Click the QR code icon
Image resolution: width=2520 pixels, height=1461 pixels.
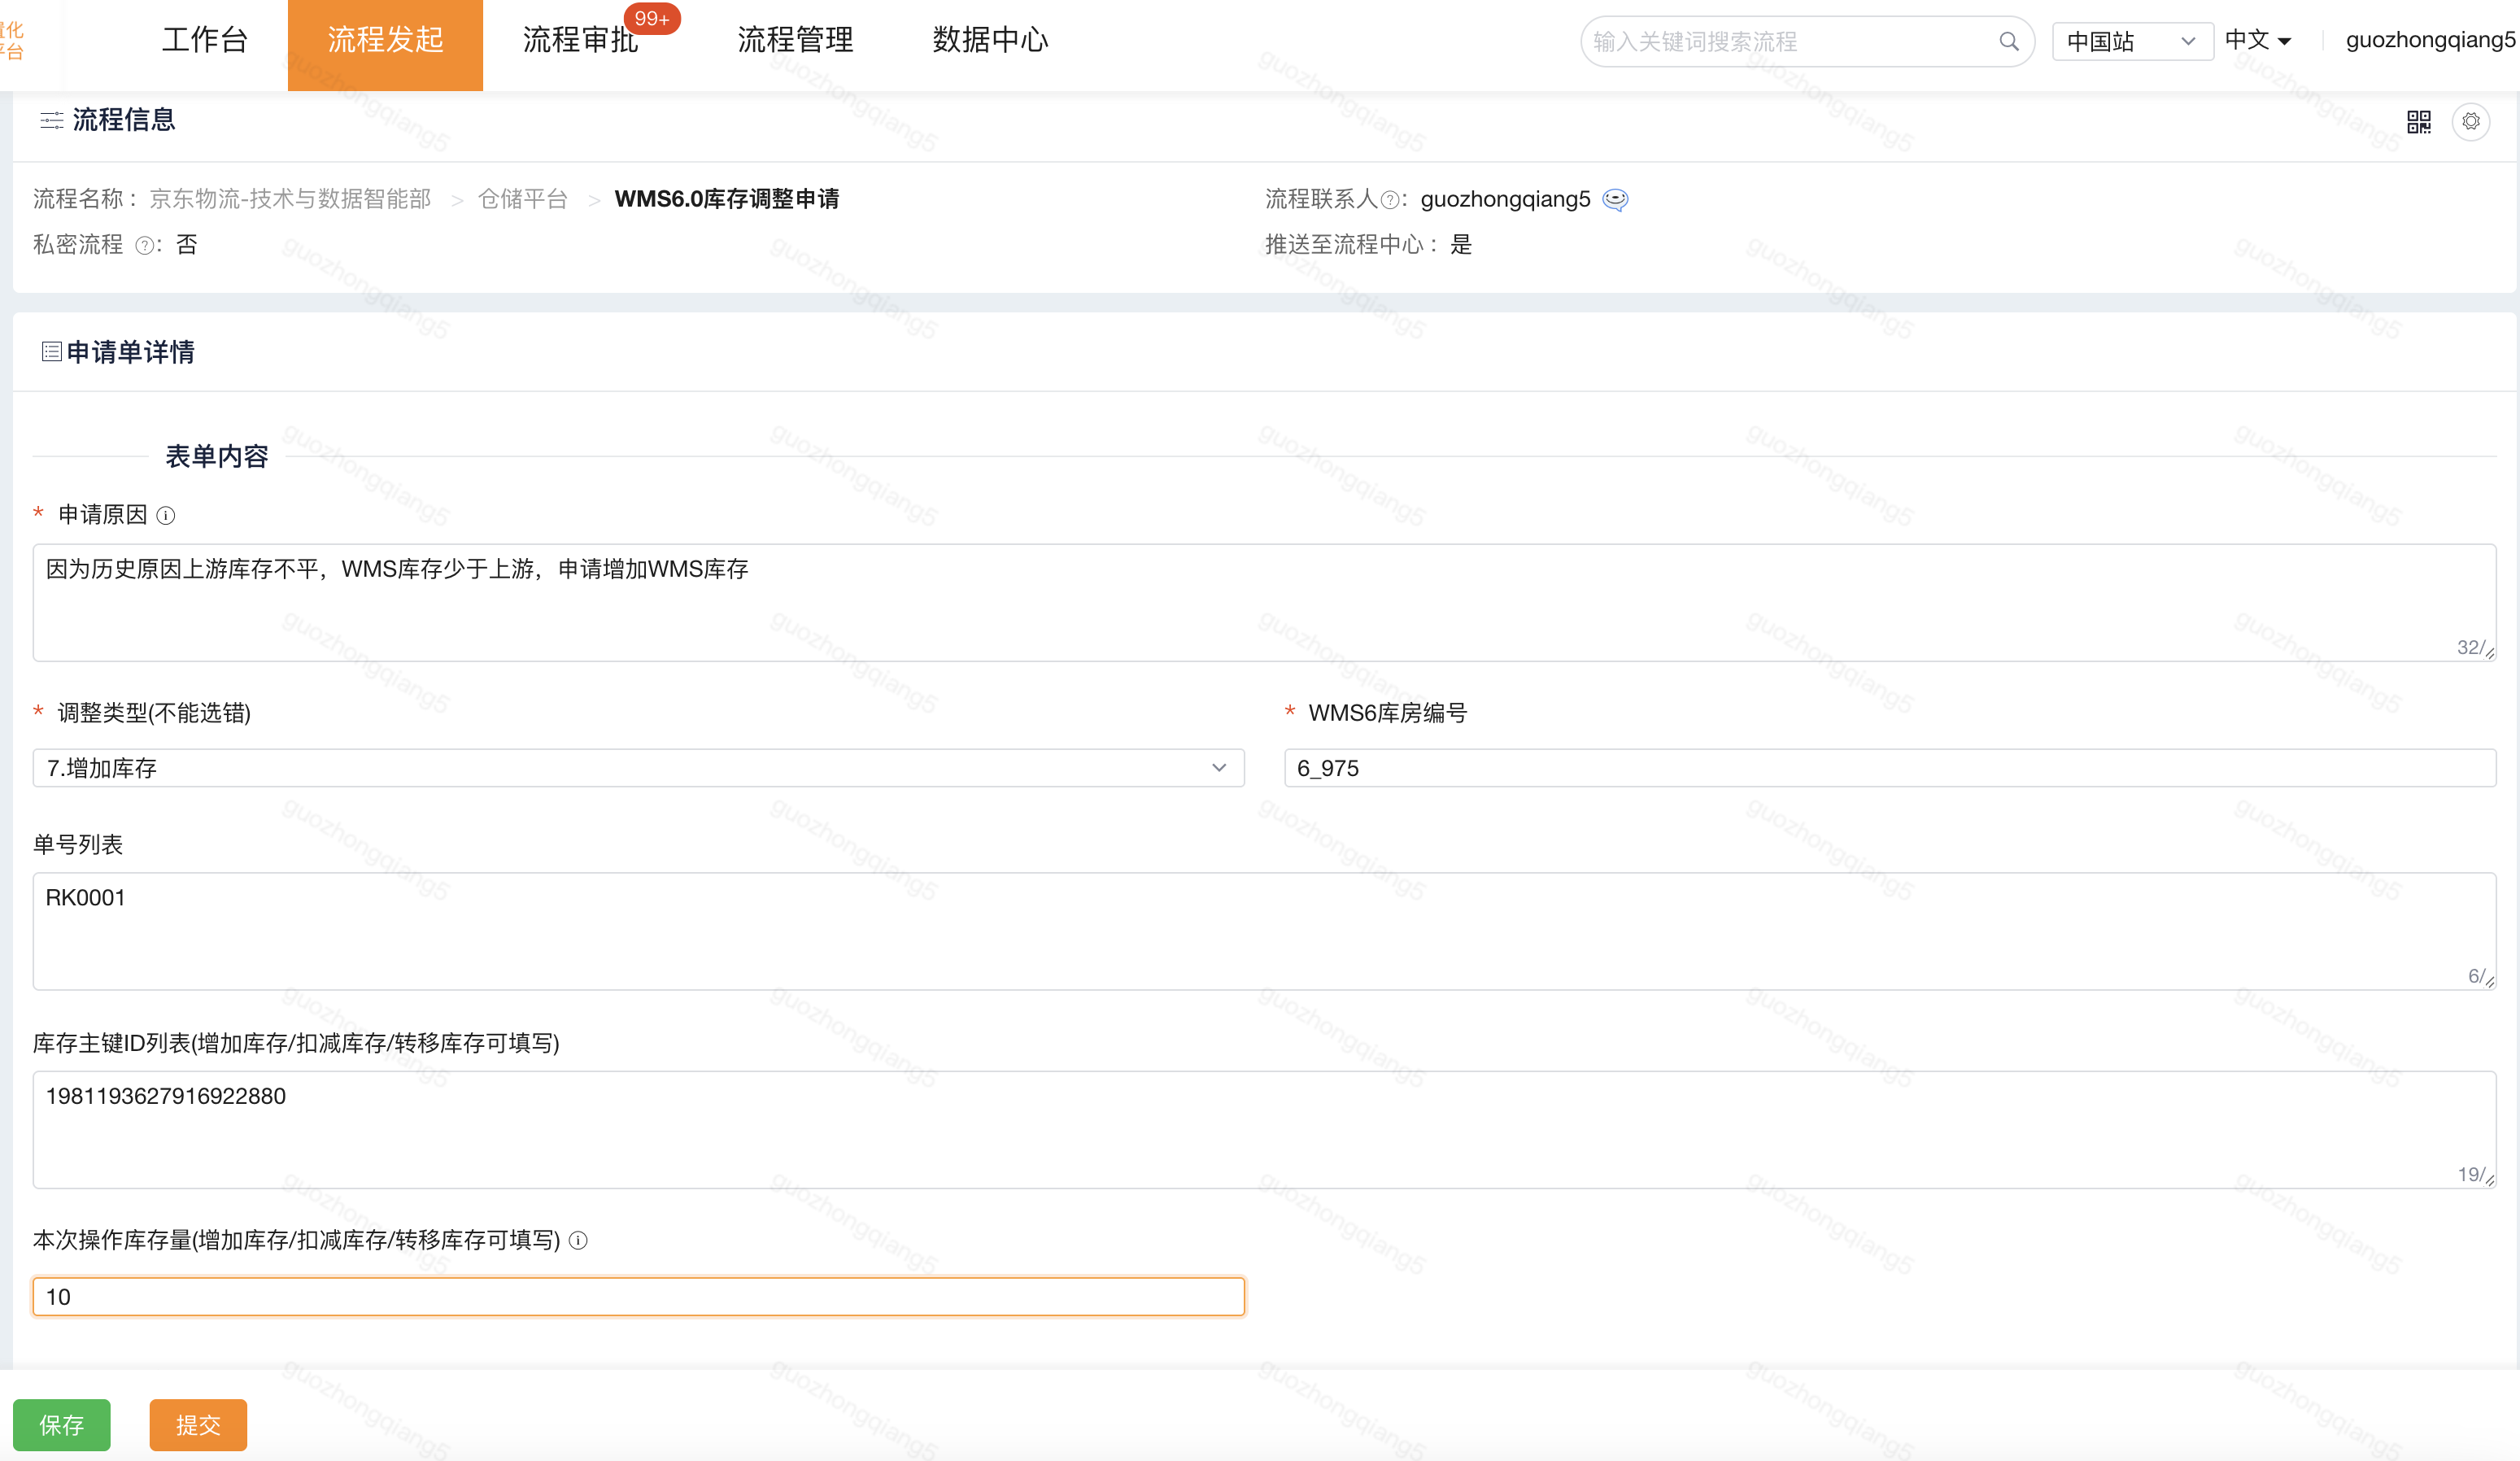pyautogui.click(x=2418, y=122)
